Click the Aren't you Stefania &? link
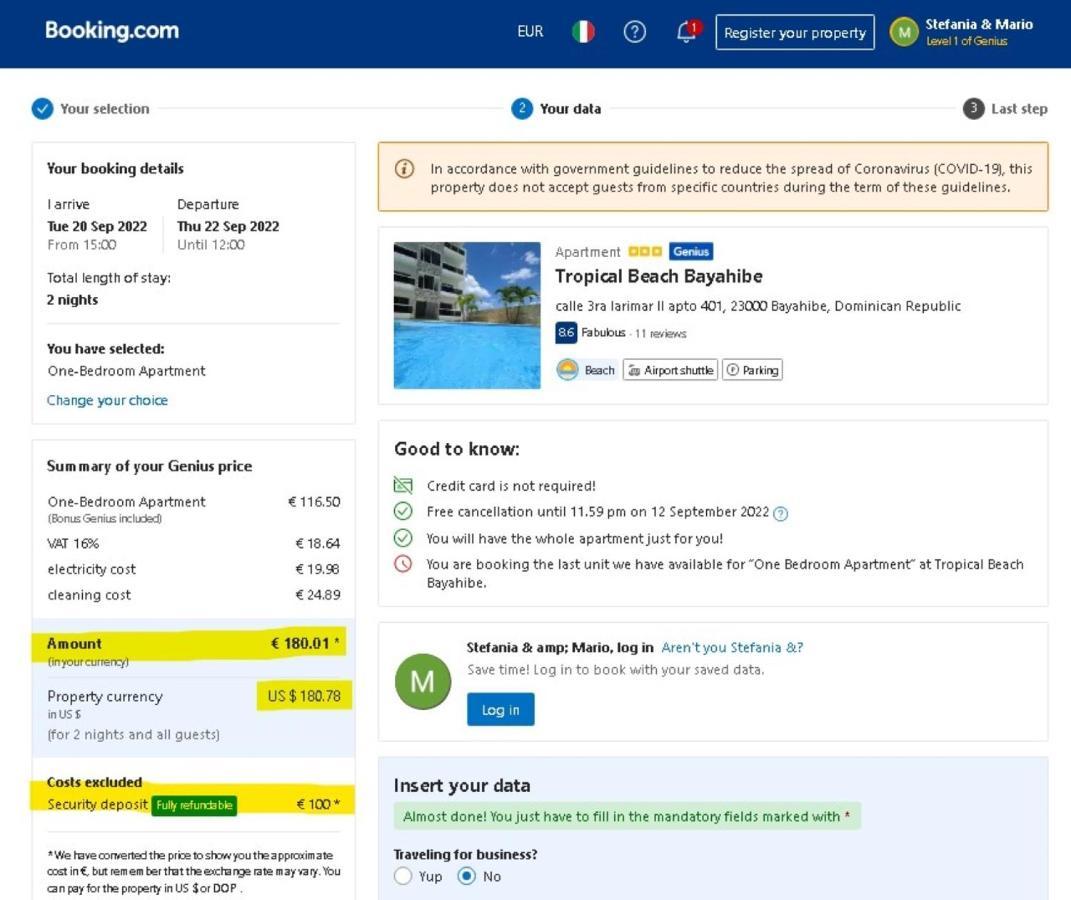 tap(732, 647)
